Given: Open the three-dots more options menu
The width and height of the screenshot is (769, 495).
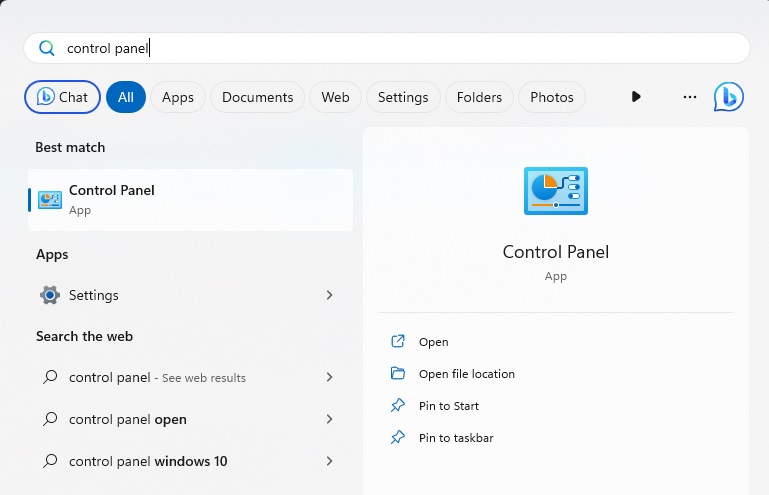Looking at the screenshot, I should [690, 97].
